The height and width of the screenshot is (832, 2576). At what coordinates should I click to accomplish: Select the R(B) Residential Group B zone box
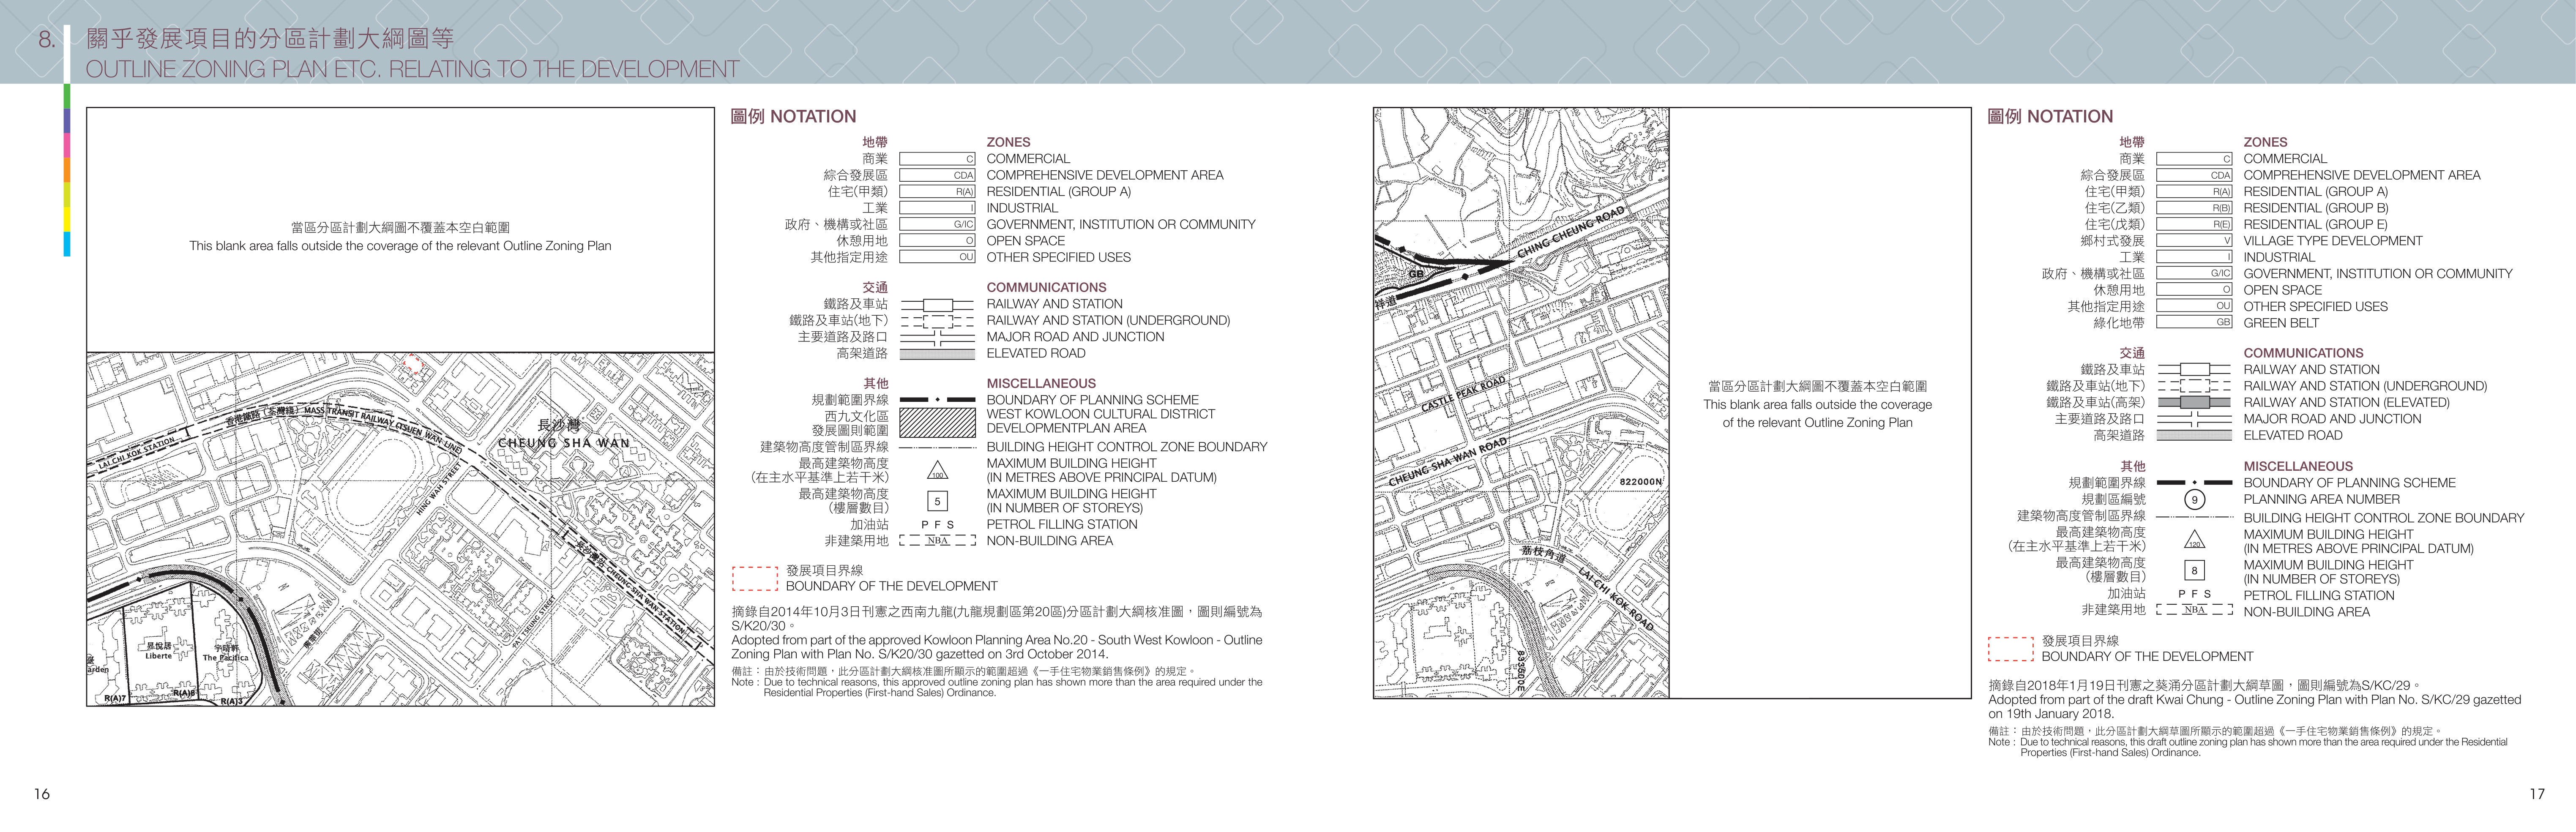(x=2194, y=208)
